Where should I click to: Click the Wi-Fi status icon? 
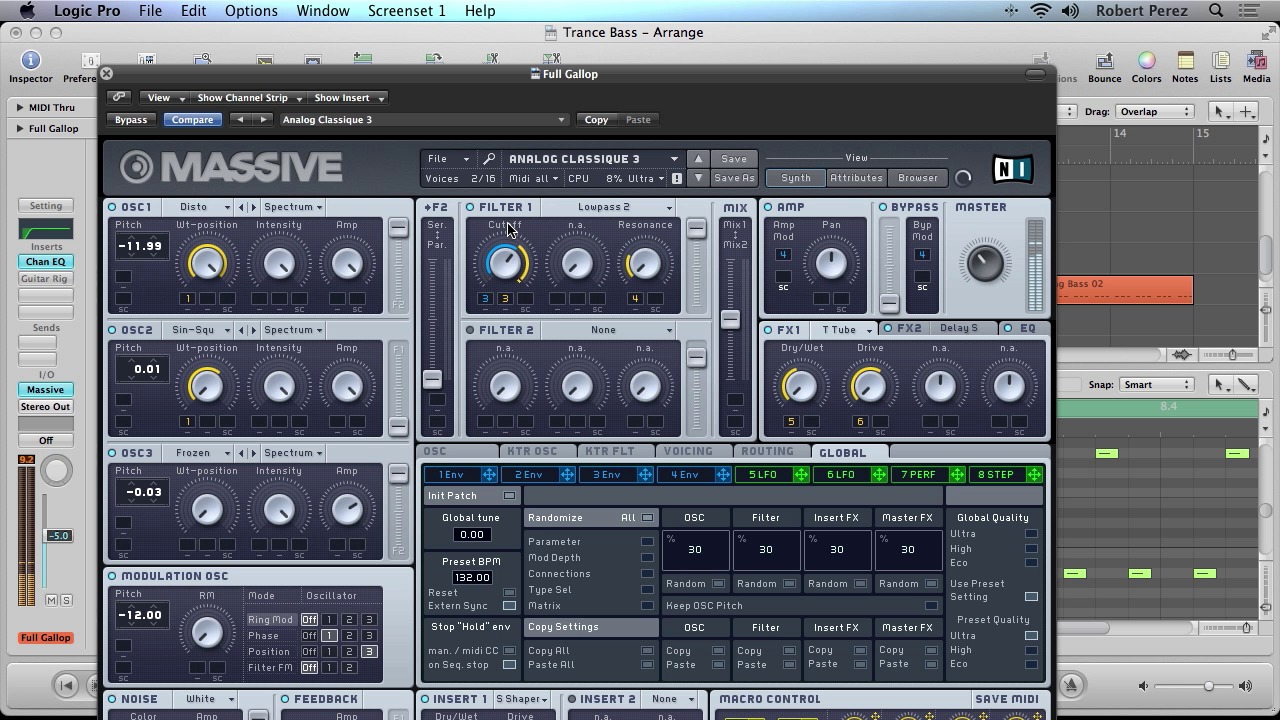(x=1041, y=11)
